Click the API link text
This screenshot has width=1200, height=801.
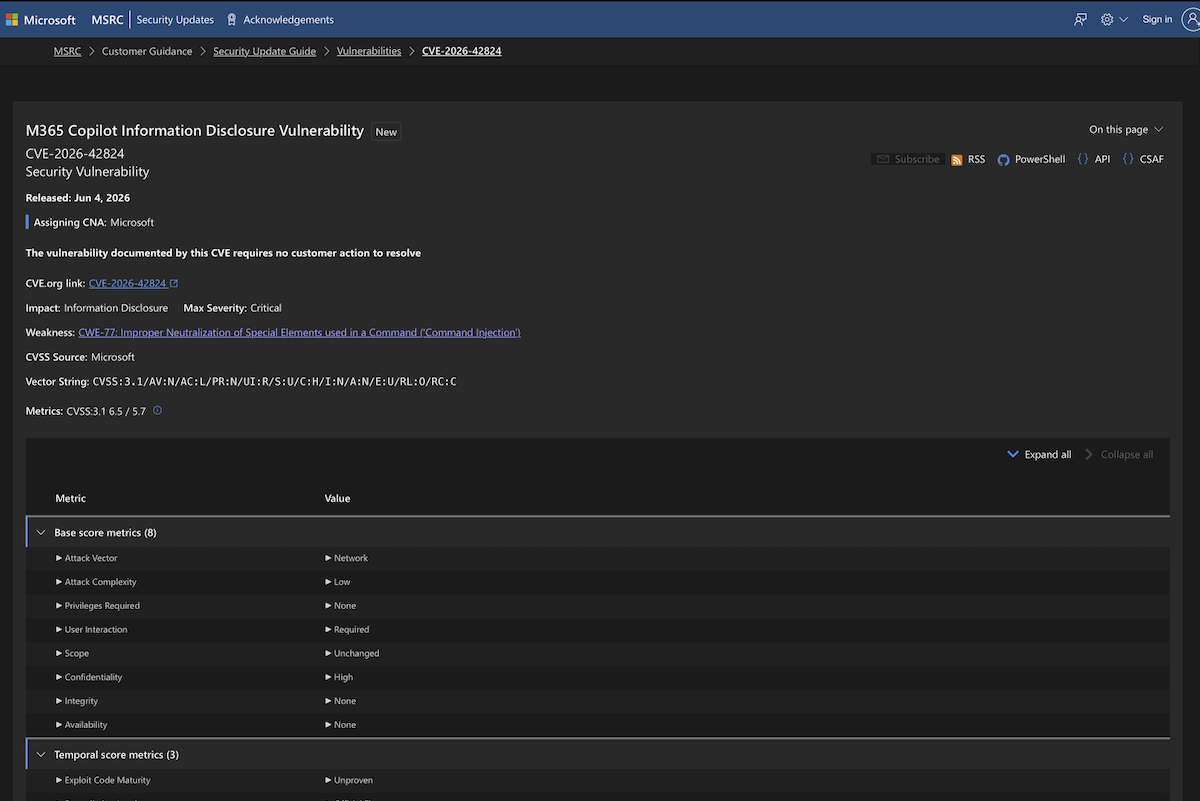1102,159
